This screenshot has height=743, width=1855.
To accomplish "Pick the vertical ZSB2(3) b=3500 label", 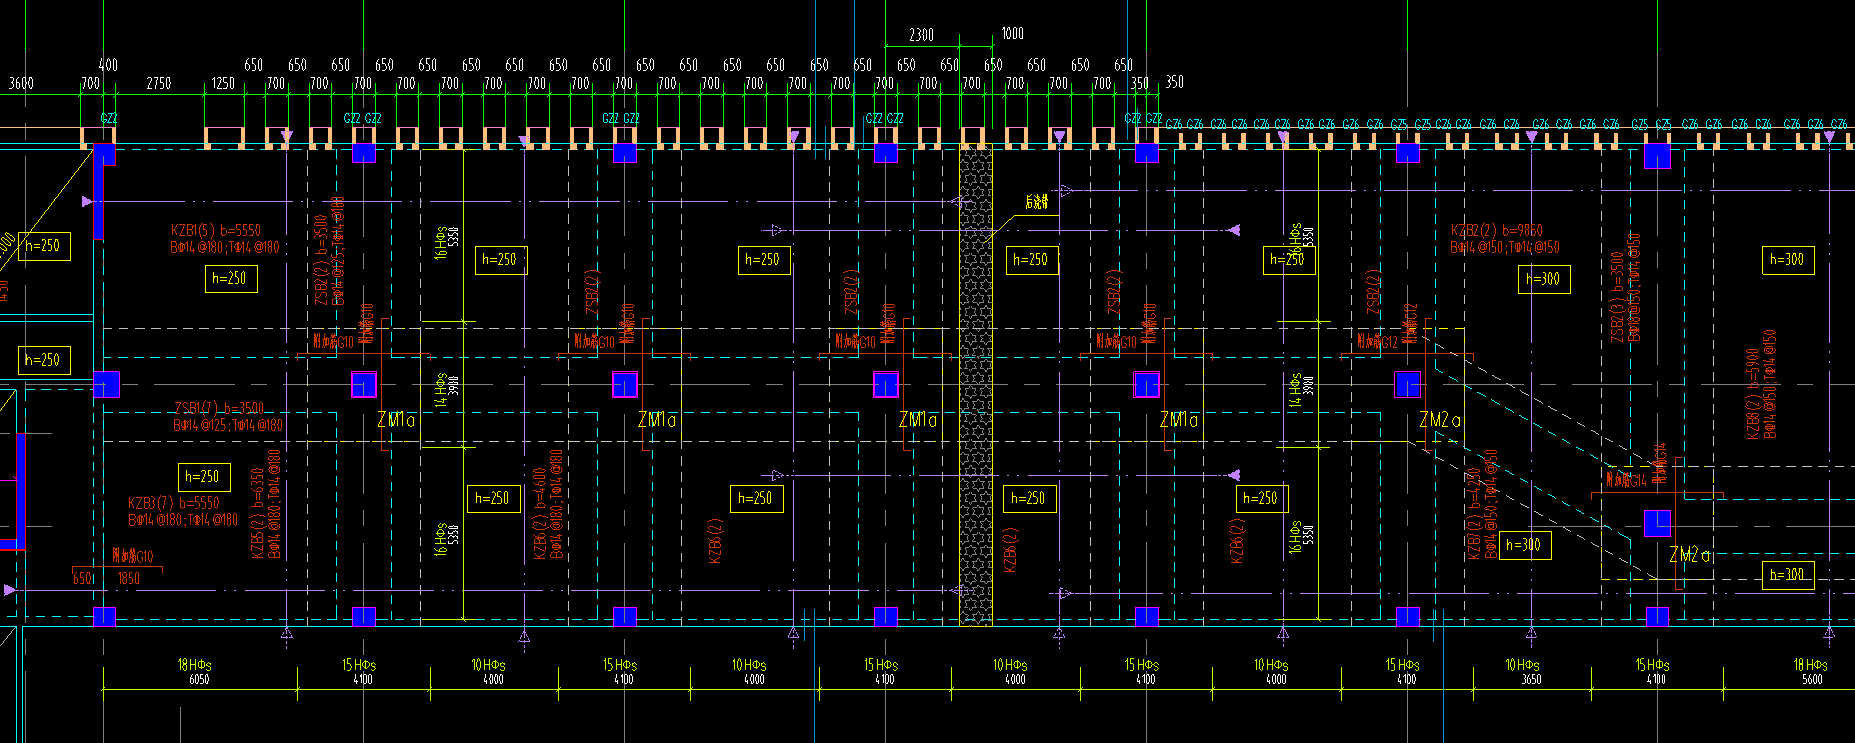I will pyautogui.click(x=1618, y=297).
